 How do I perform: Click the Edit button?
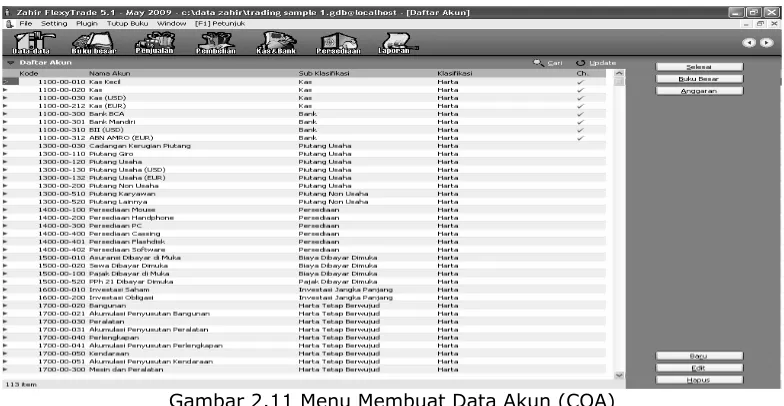[699, 368]
